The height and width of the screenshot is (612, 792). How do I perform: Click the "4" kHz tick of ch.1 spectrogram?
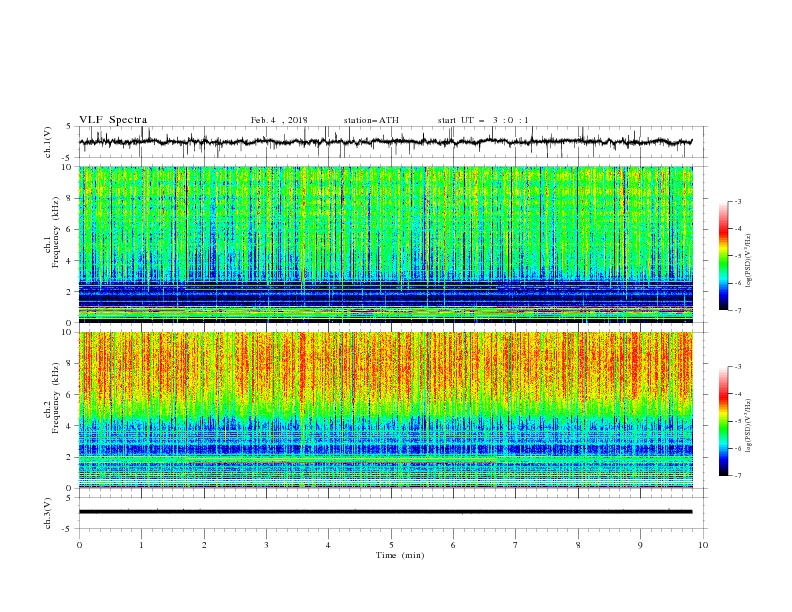tap(70, 261)
